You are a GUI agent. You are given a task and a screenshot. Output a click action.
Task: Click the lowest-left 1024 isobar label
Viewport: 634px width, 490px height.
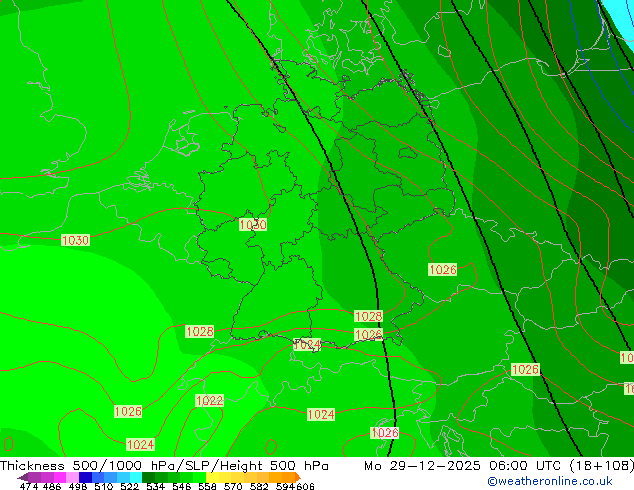(x=140, y=445)
